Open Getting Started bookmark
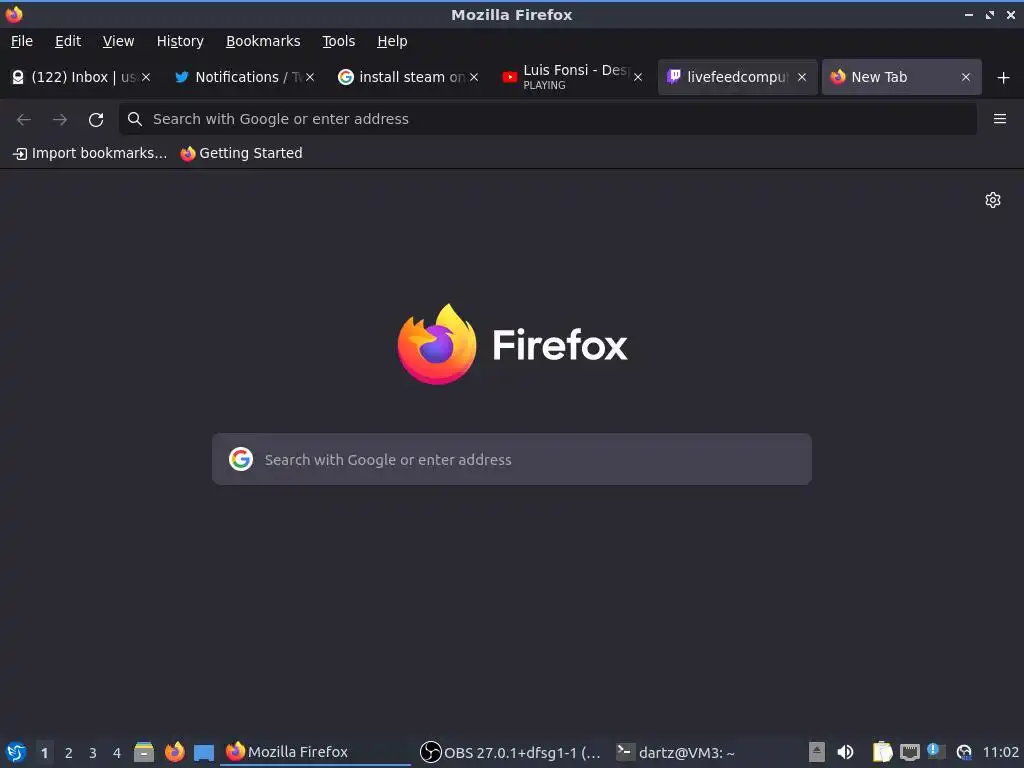This screenshot has width=1024, height=768. [242, 153]
